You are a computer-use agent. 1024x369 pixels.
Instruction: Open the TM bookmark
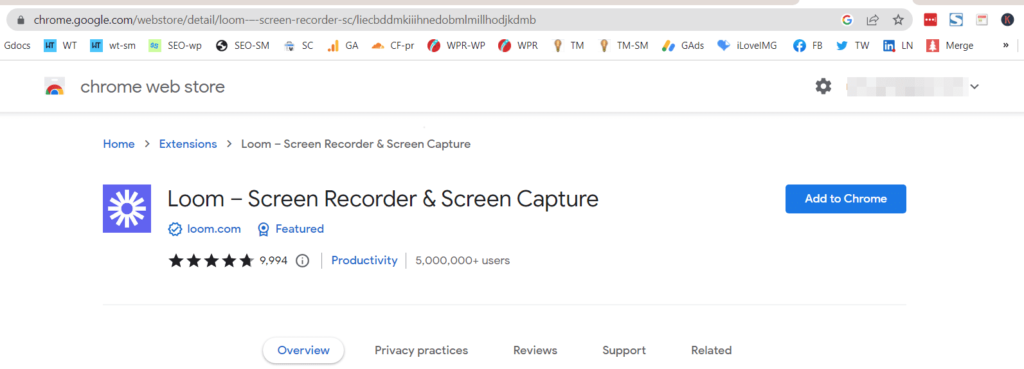coord(568,46)
